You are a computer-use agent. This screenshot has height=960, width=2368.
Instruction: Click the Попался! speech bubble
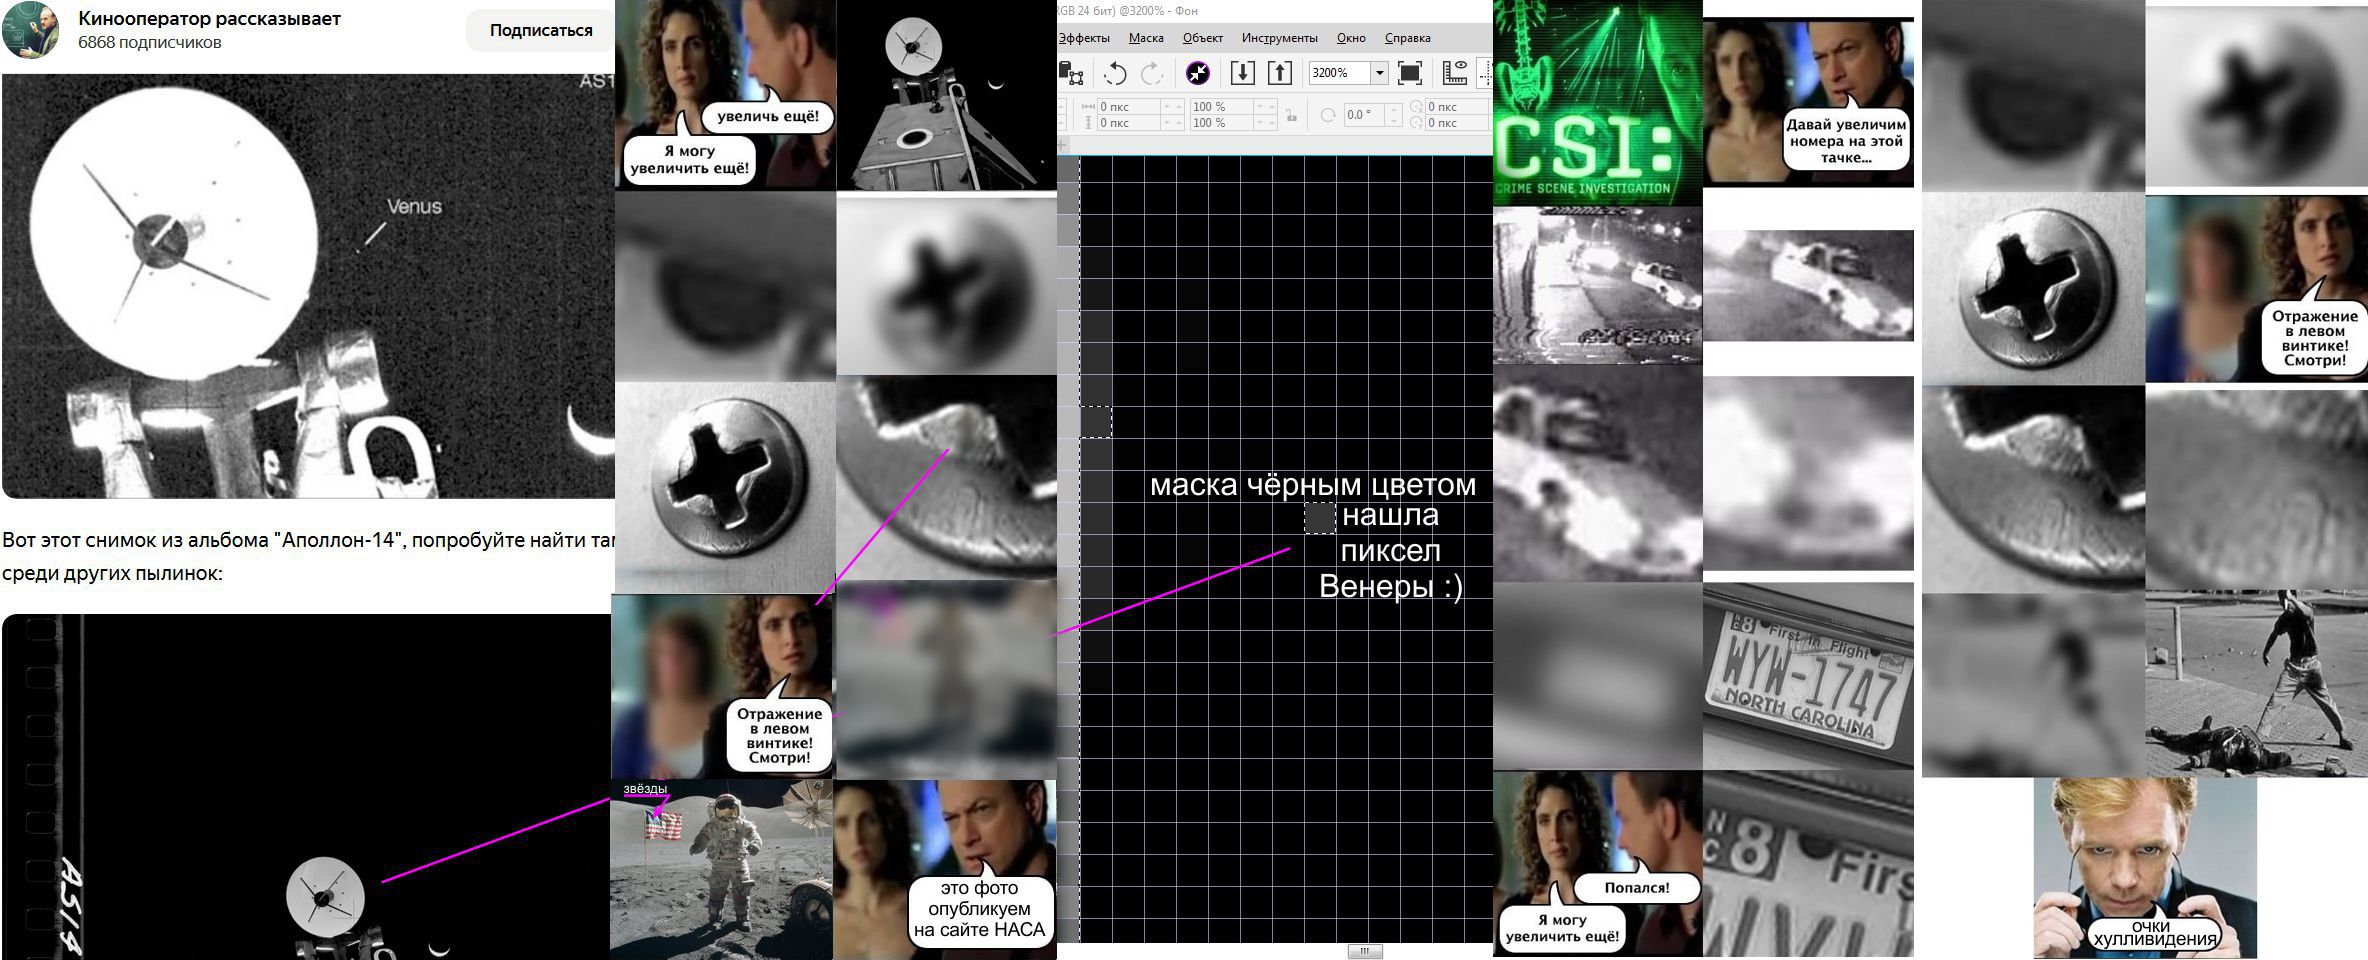pos(1636,887)
